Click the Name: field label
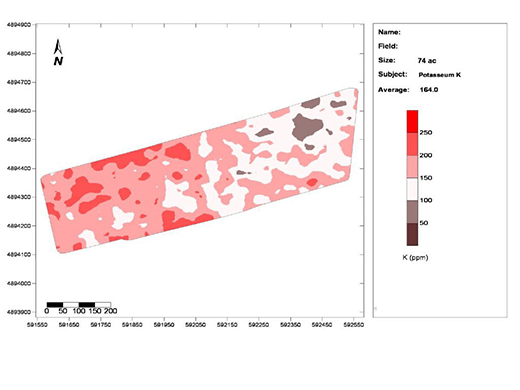 389,32
